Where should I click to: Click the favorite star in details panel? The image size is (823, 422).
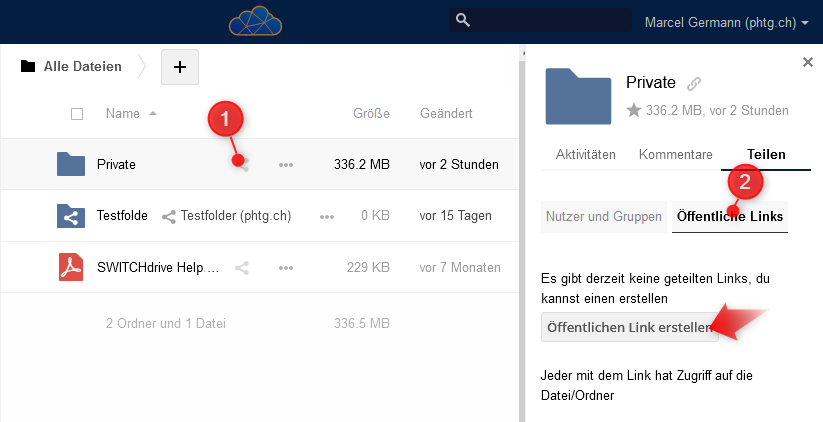633,111
